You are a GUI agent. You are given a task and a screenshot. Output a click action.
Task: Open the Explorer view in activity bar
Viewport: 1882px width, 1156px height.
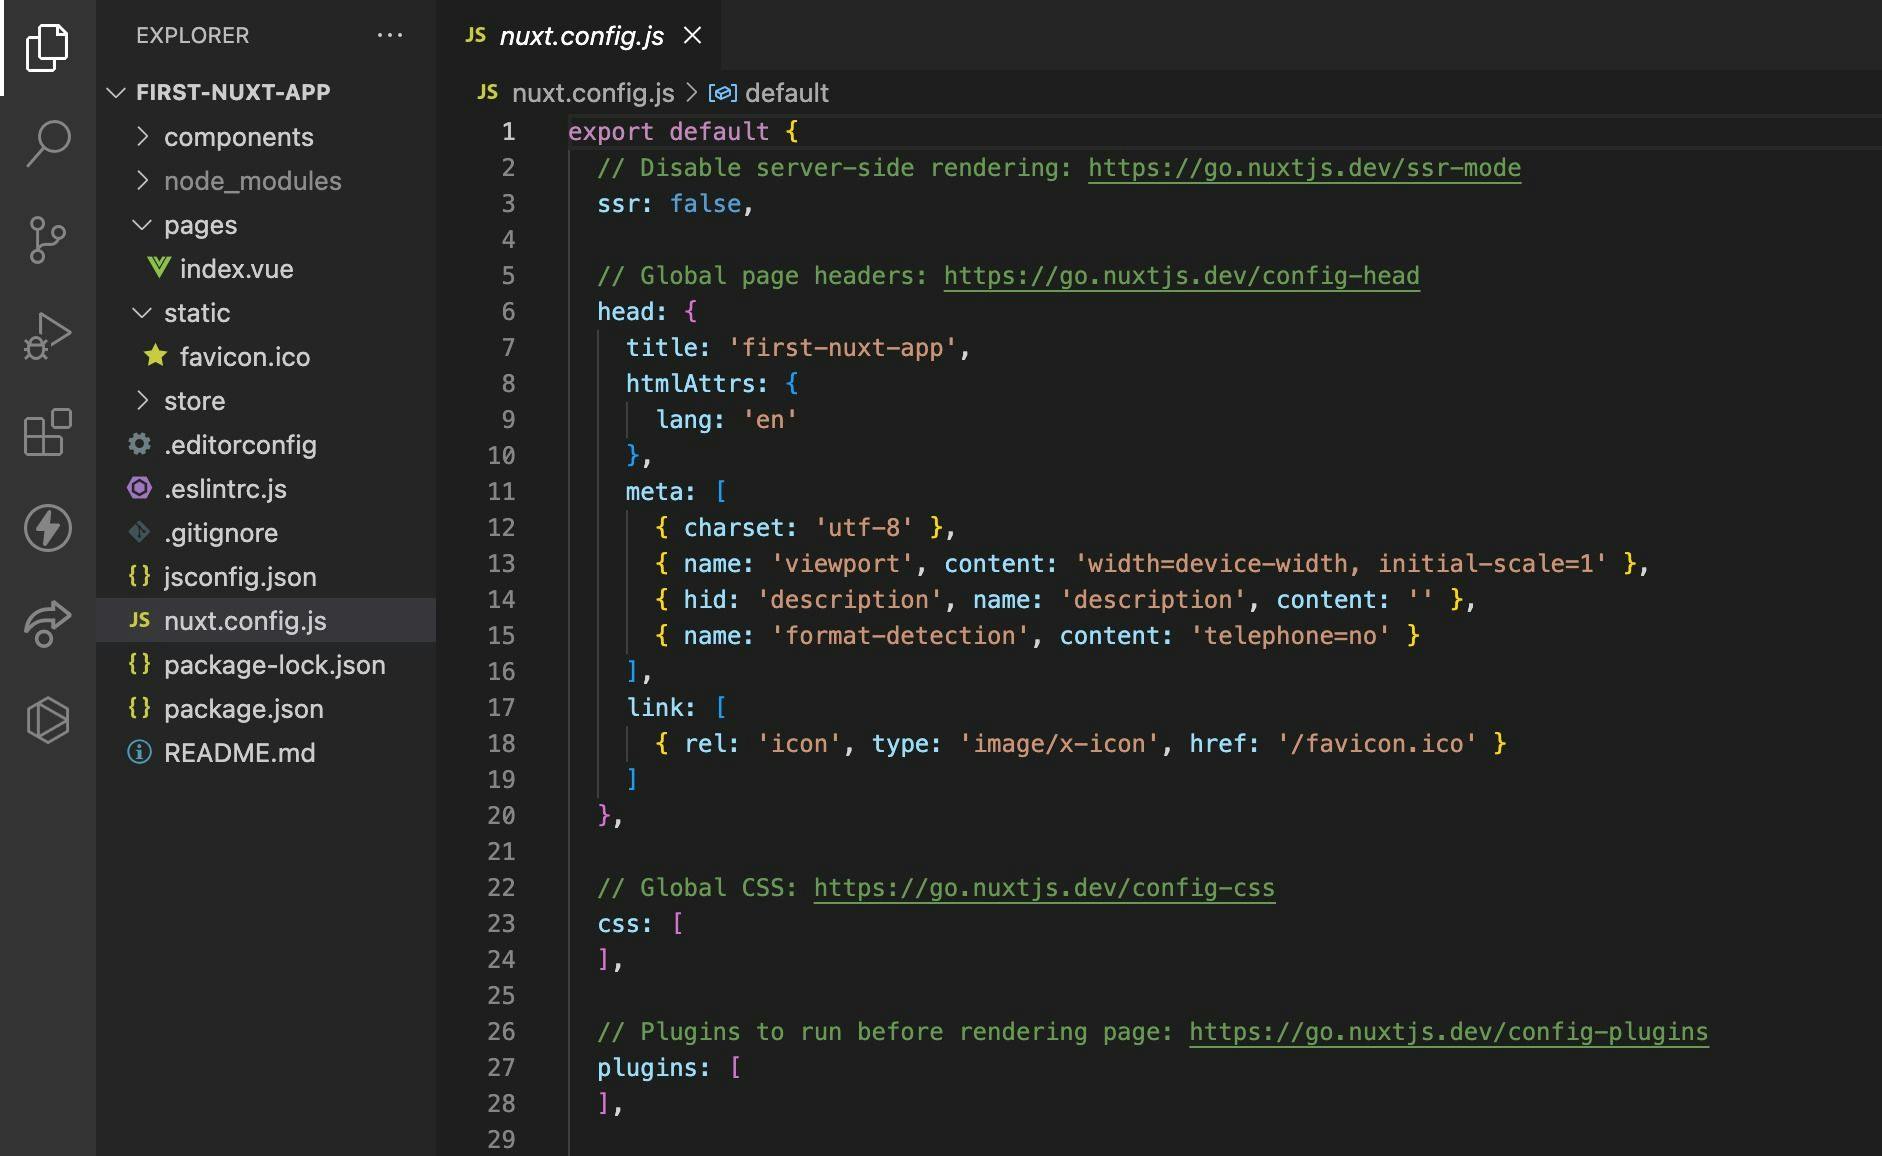coord(47,47)
